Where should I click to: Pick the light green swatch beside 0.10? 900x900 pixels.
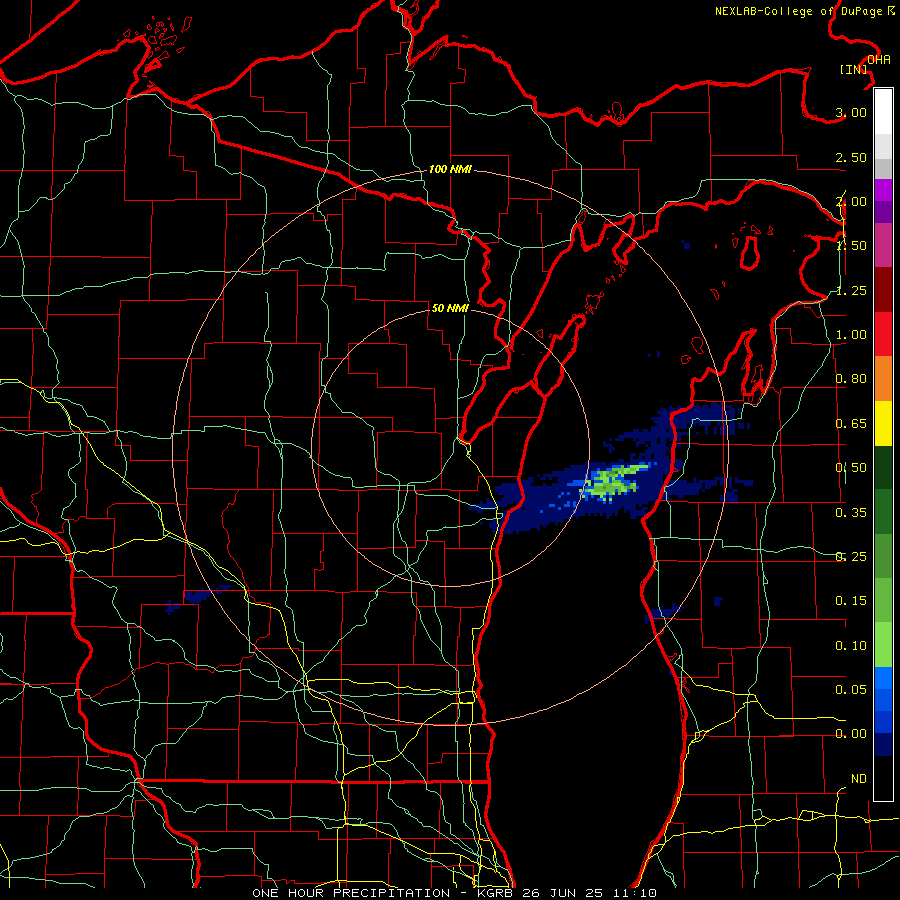[x=883, y=645]
